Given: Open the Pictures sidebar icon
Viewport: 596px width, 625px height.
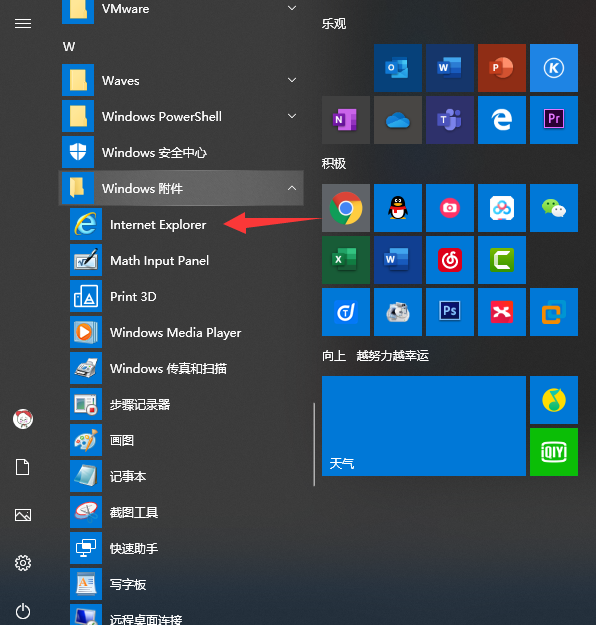Looking at the screenshot, I should [x=23, y=515].
